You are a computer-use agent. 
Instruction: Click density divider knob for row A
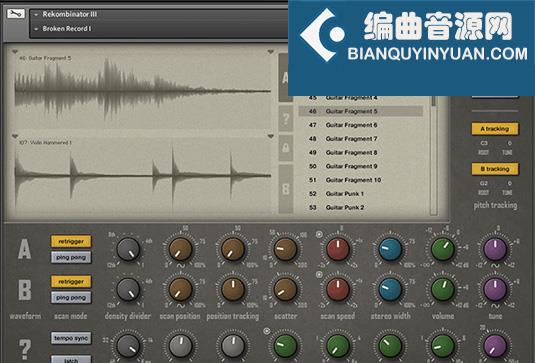pos(128,249)
